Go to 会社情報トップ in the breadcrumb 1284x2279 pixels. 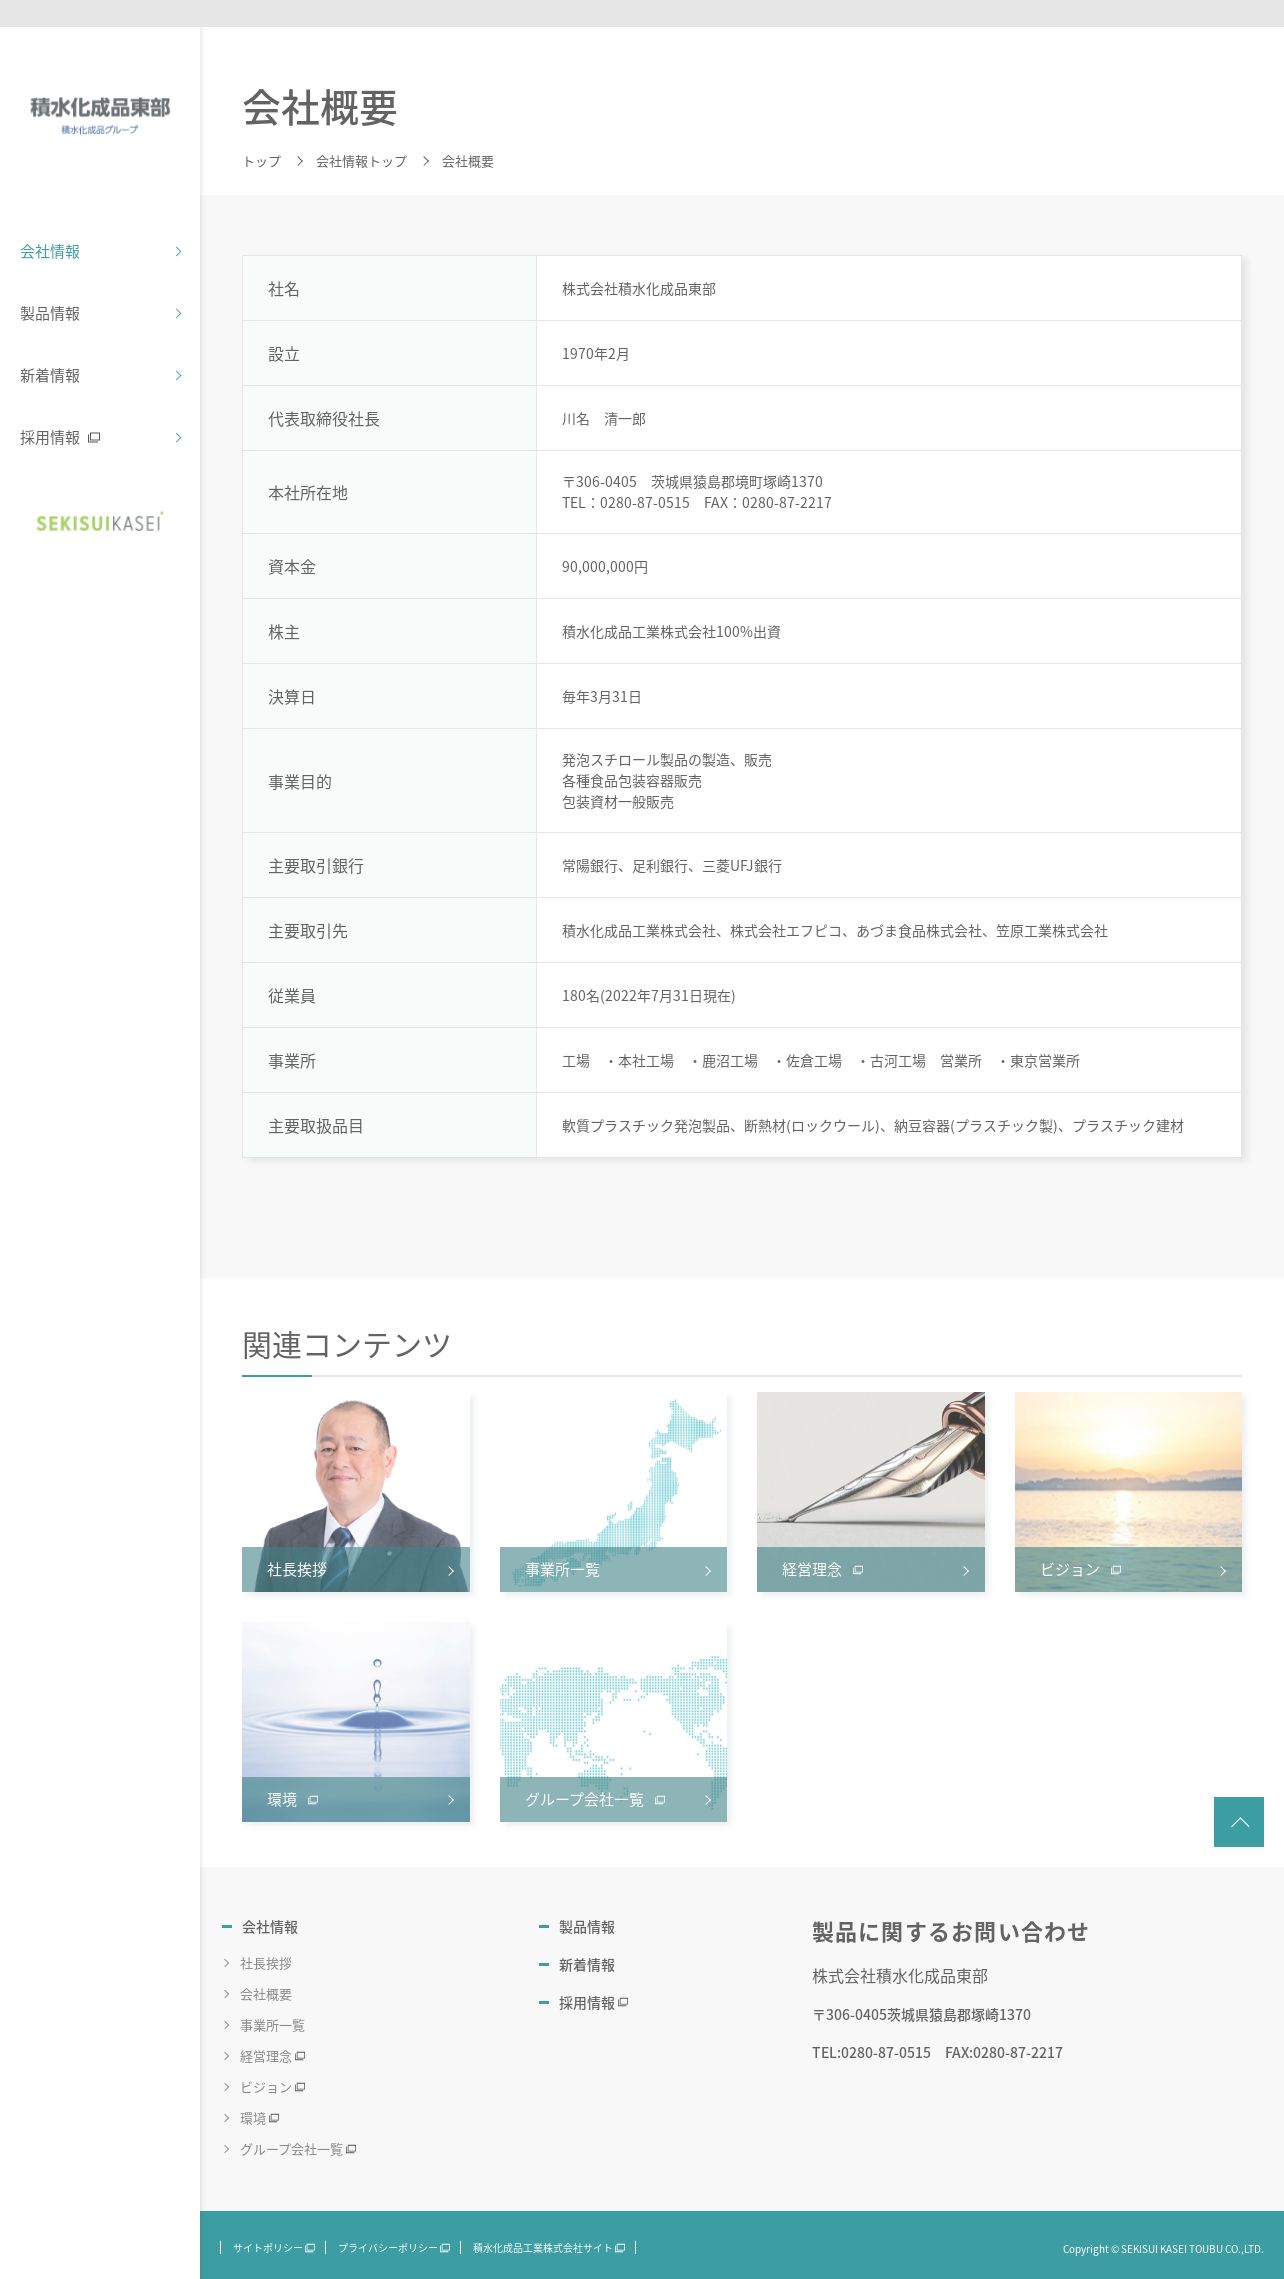pos(361,162)
